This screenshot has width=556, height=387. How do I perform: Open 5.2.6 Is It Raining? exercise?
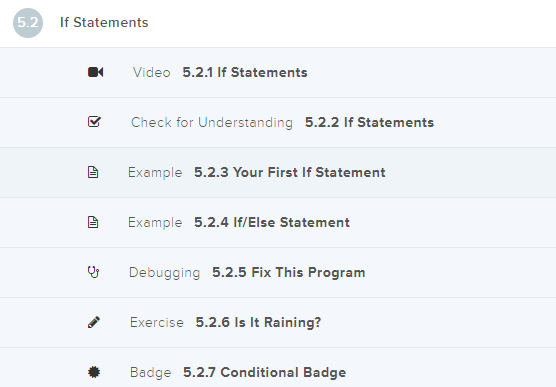pos(258,322)
